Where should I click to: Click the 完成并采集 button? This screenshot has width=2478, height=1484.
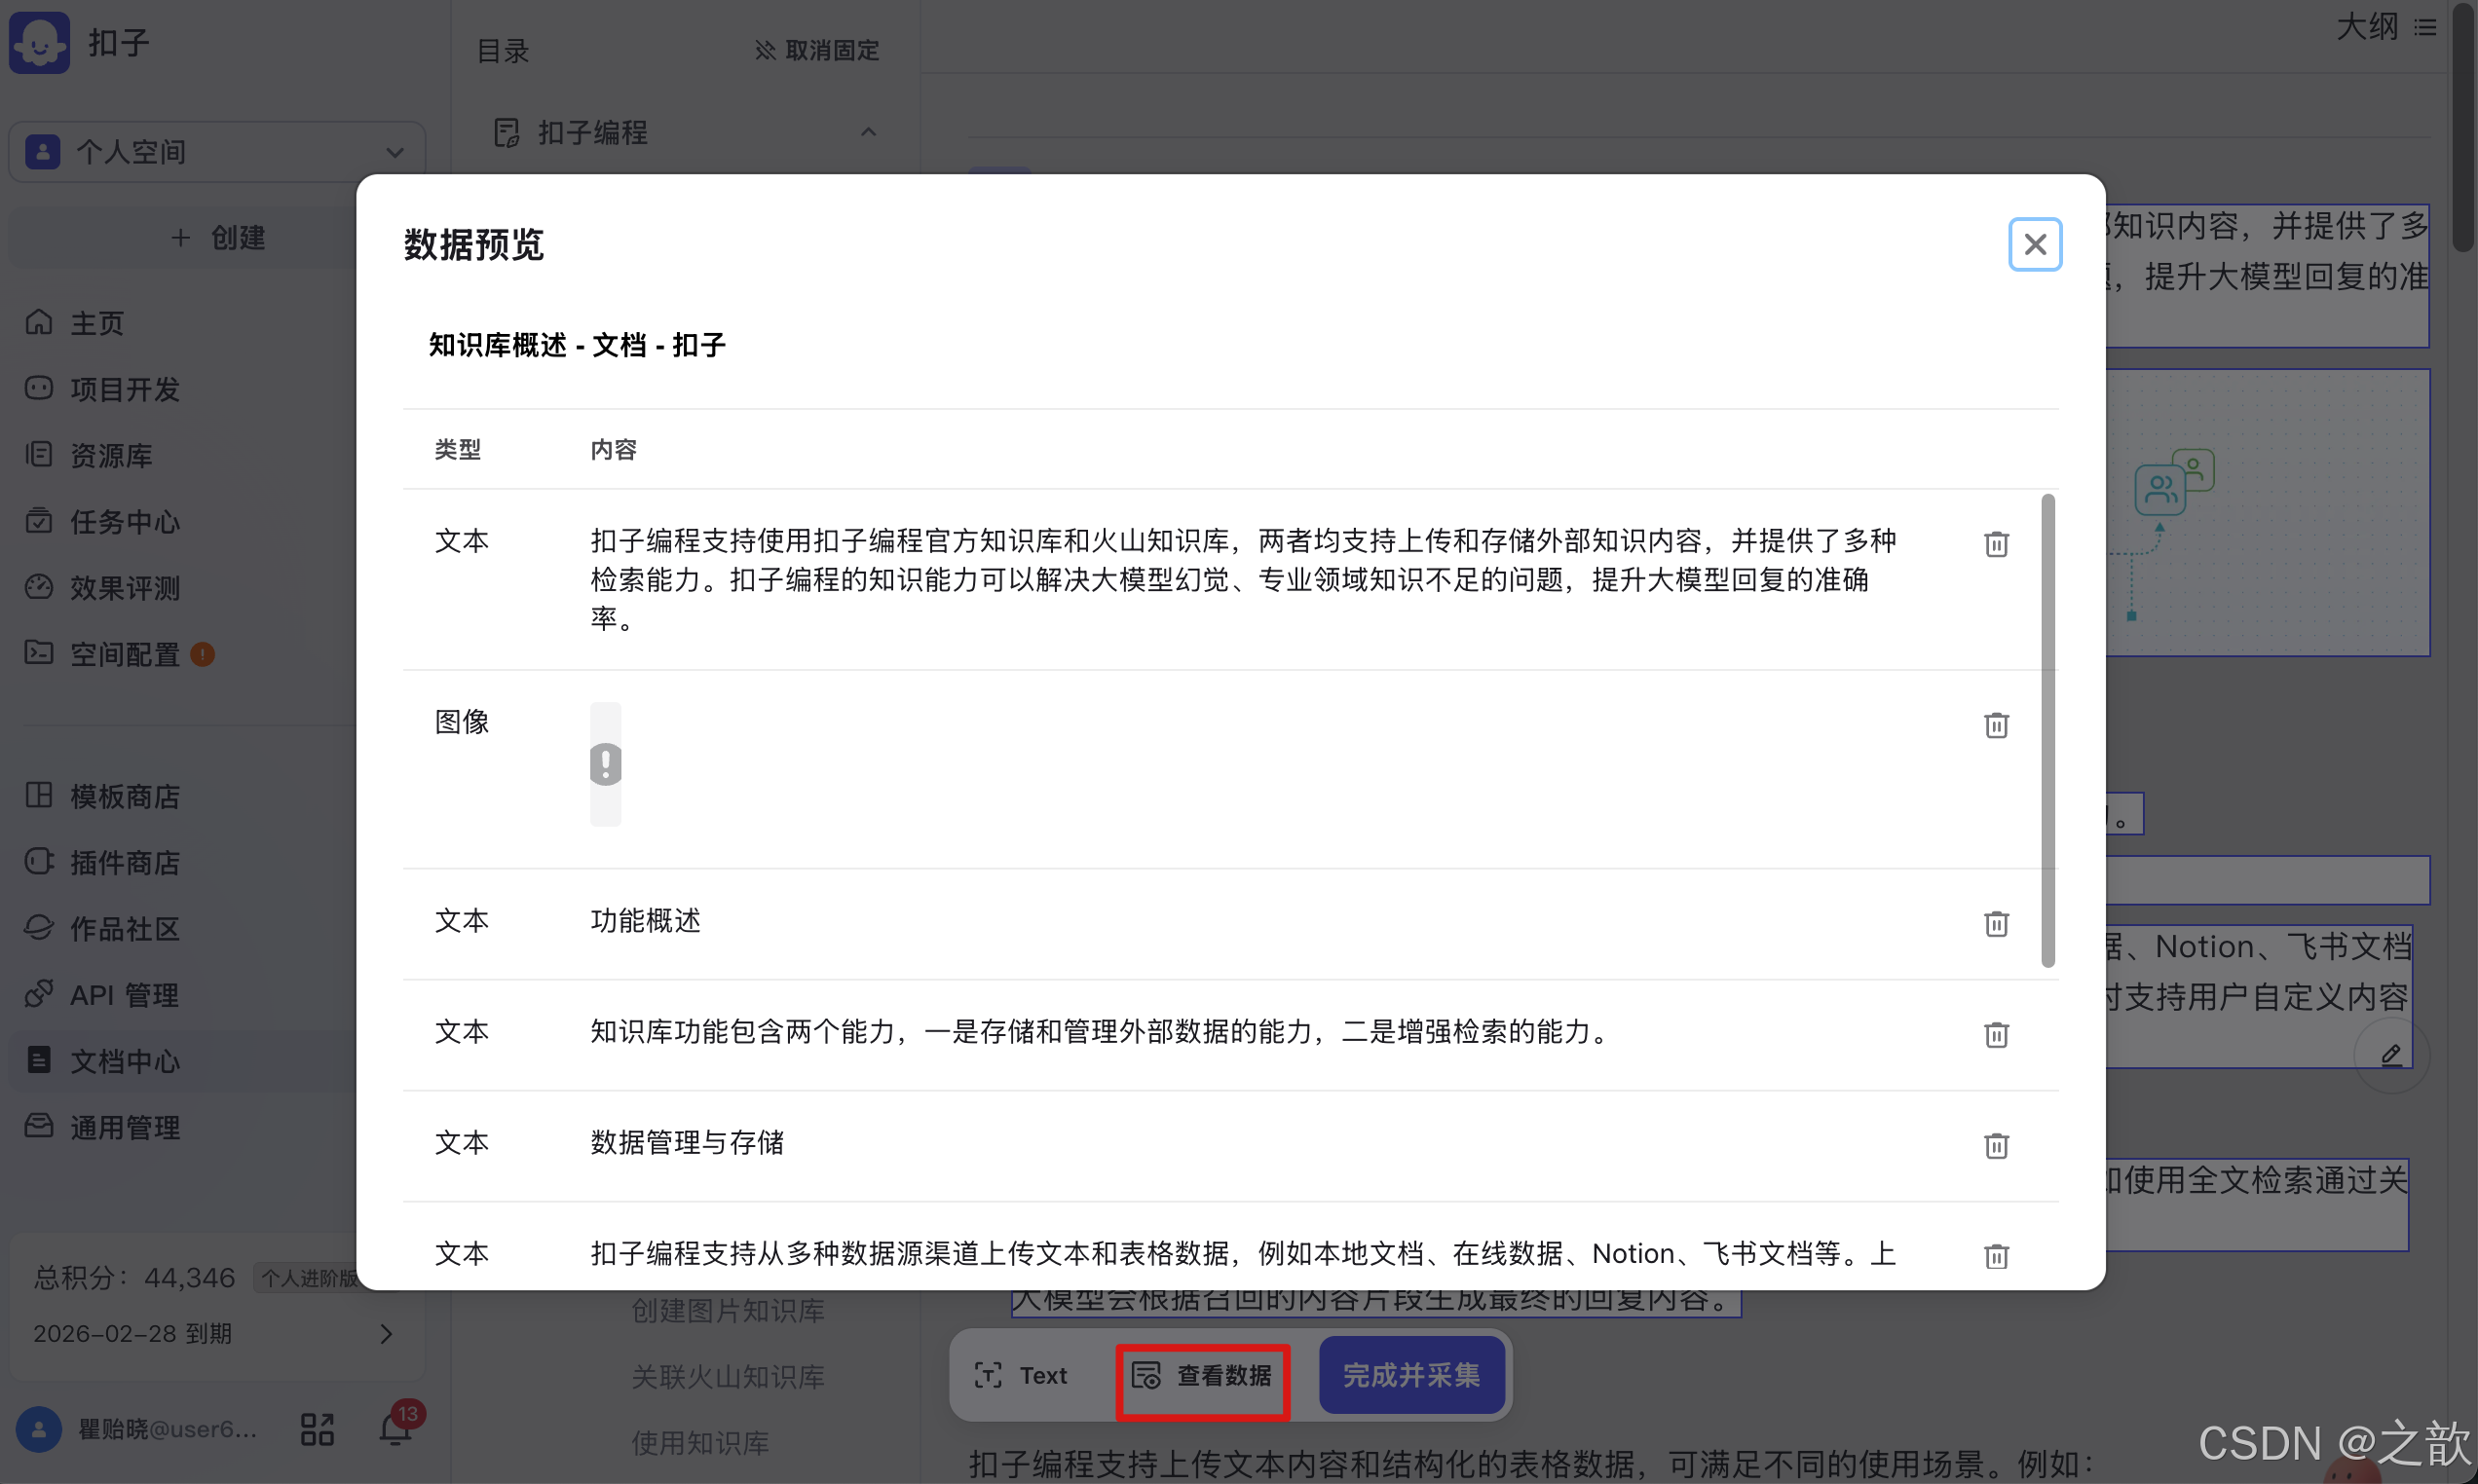point(1411,1375)
